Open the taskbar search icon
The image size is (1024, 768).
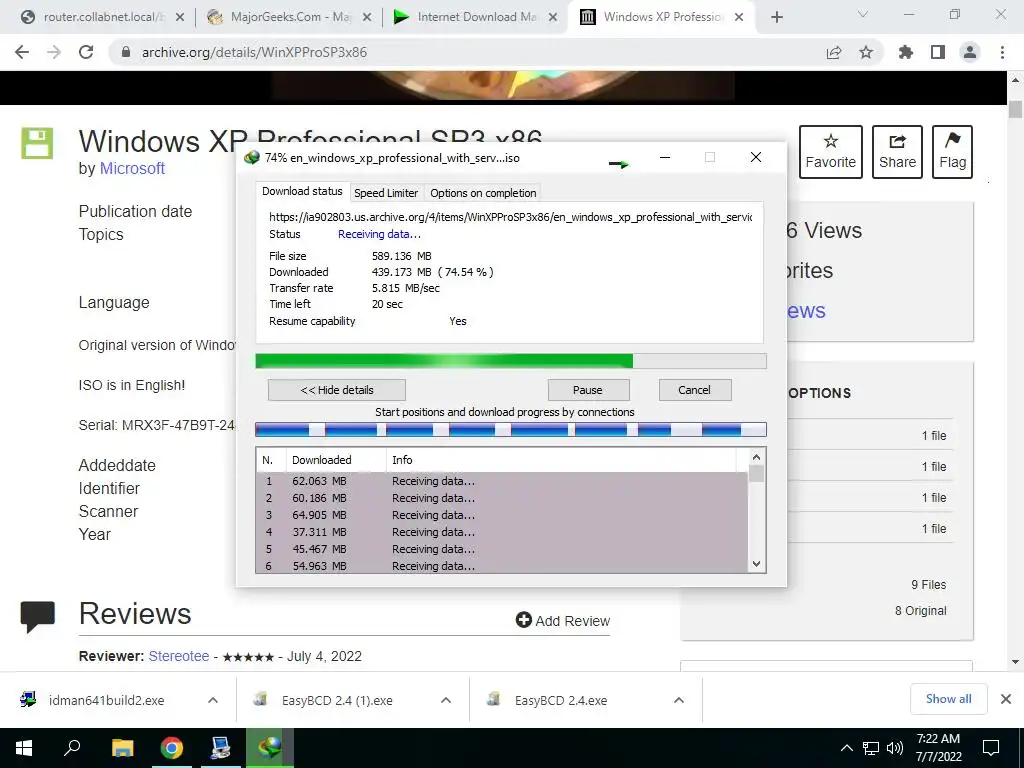[72, 748]
